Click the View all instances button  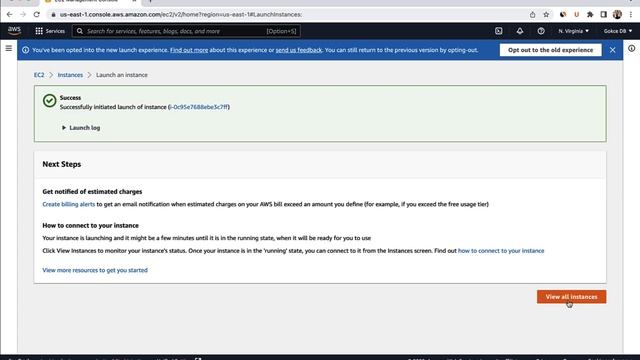click(571, 297)
